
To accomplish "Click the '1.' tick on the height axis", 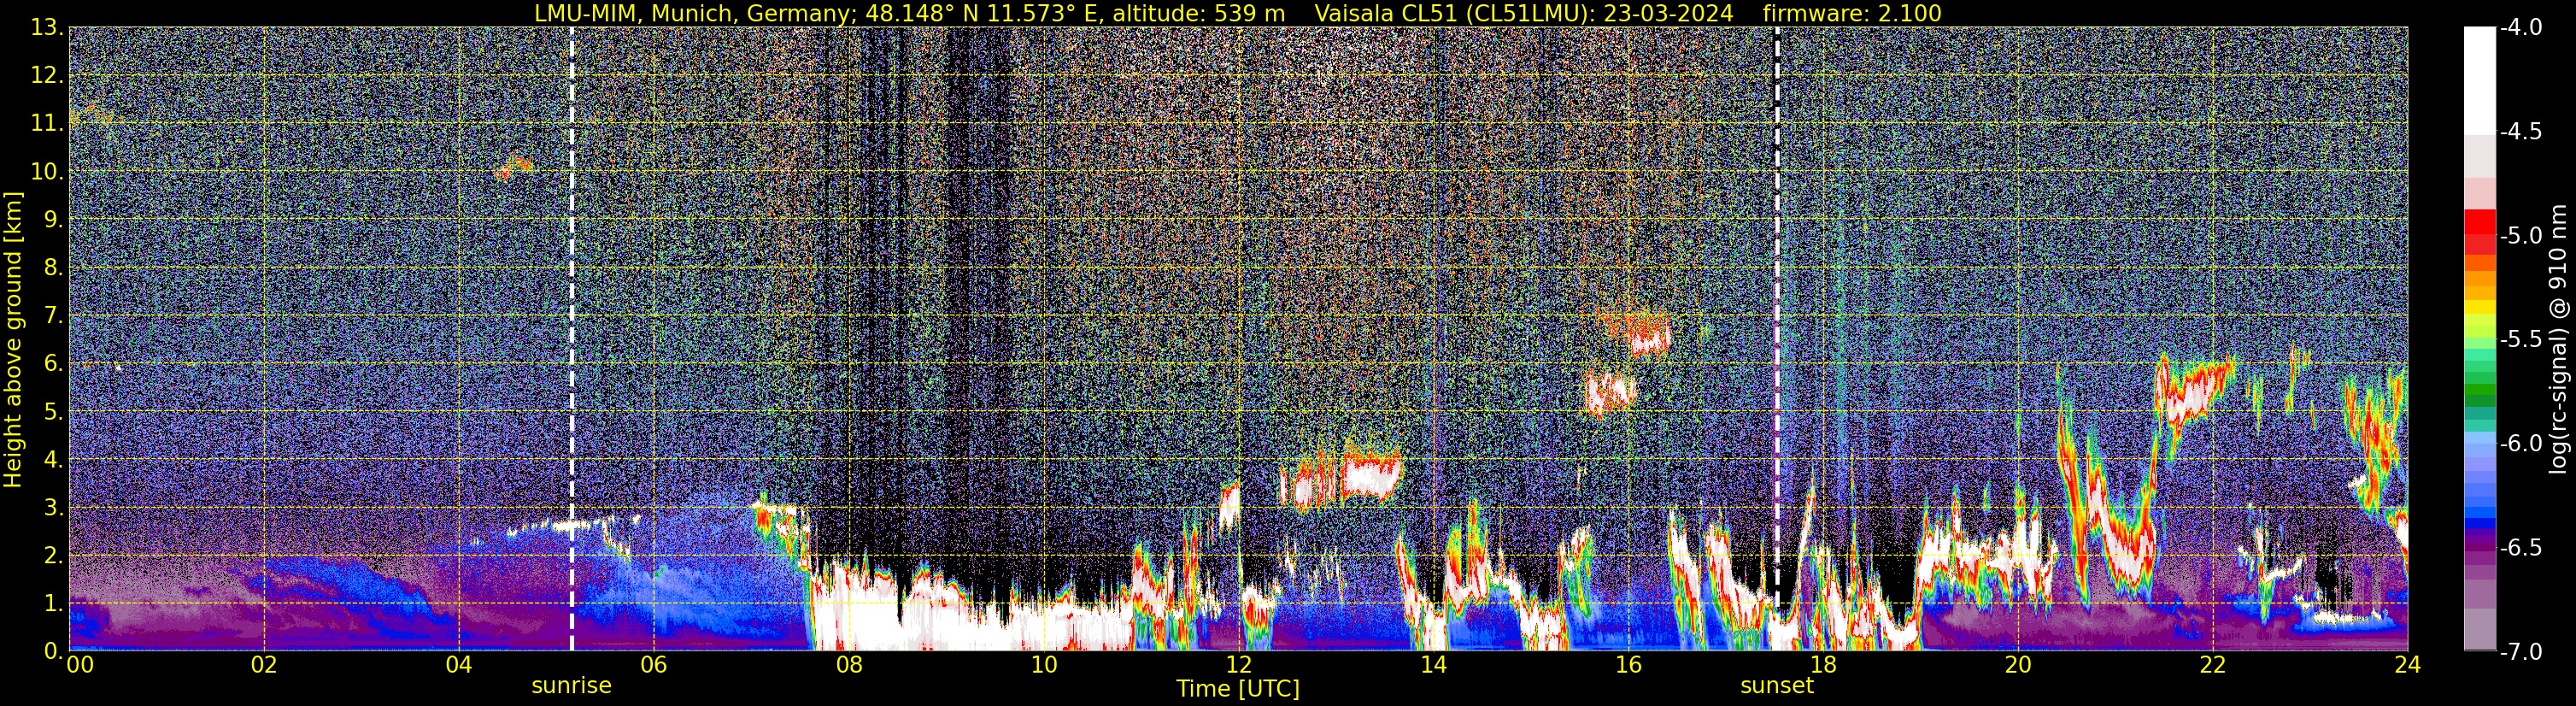I will (54, 604).
